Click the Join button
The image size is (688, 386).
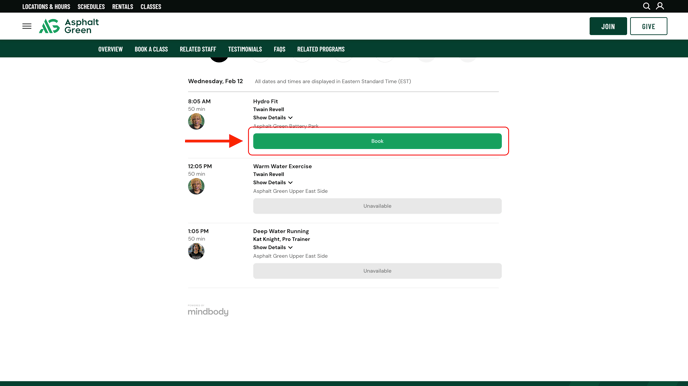tap(608, 26)
